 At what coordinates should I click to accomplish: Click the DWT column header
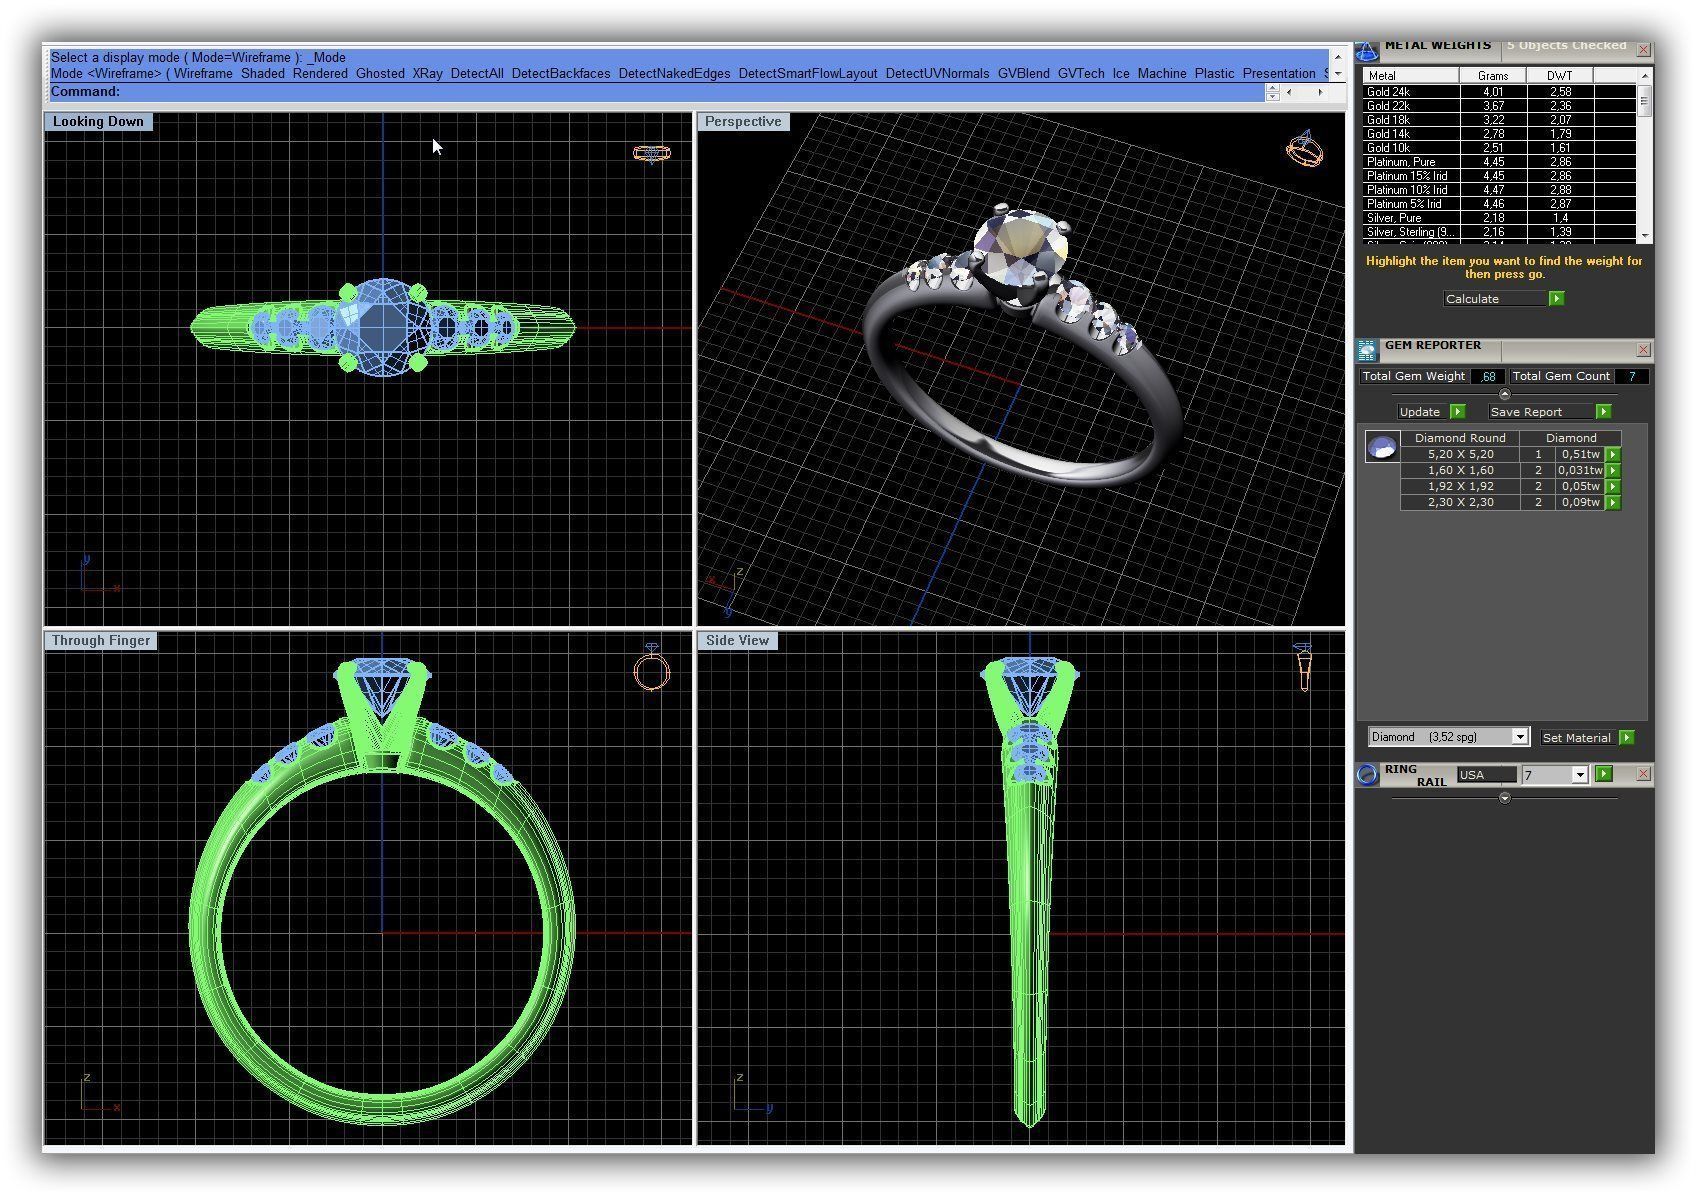[1559, 76]
